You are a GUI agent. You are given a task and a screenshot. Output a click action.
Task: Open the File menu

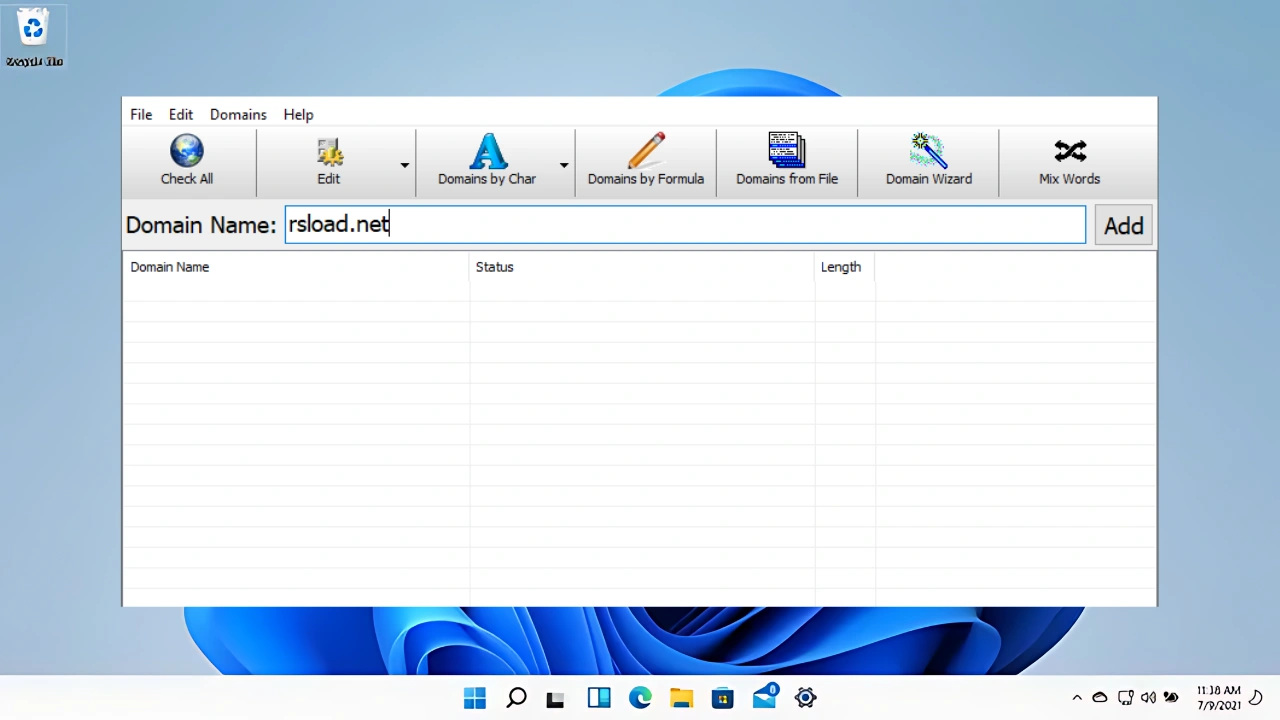tap(141, 114)
